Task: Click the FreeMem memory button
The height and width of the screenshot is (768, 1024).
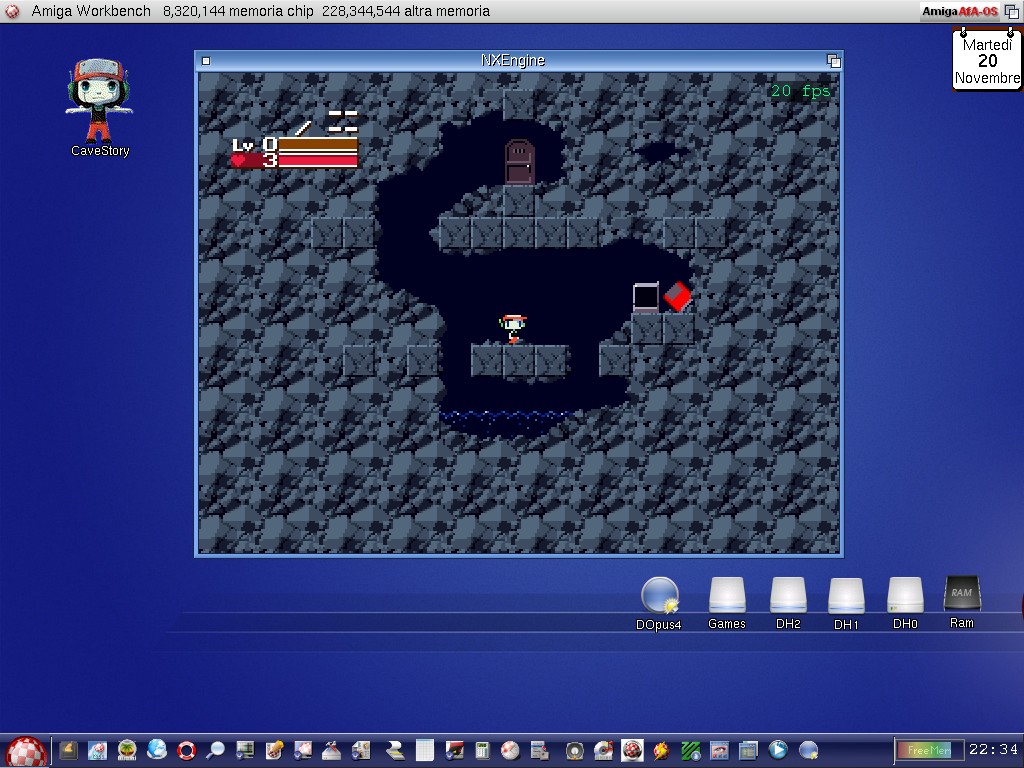Action: [925, 750]
